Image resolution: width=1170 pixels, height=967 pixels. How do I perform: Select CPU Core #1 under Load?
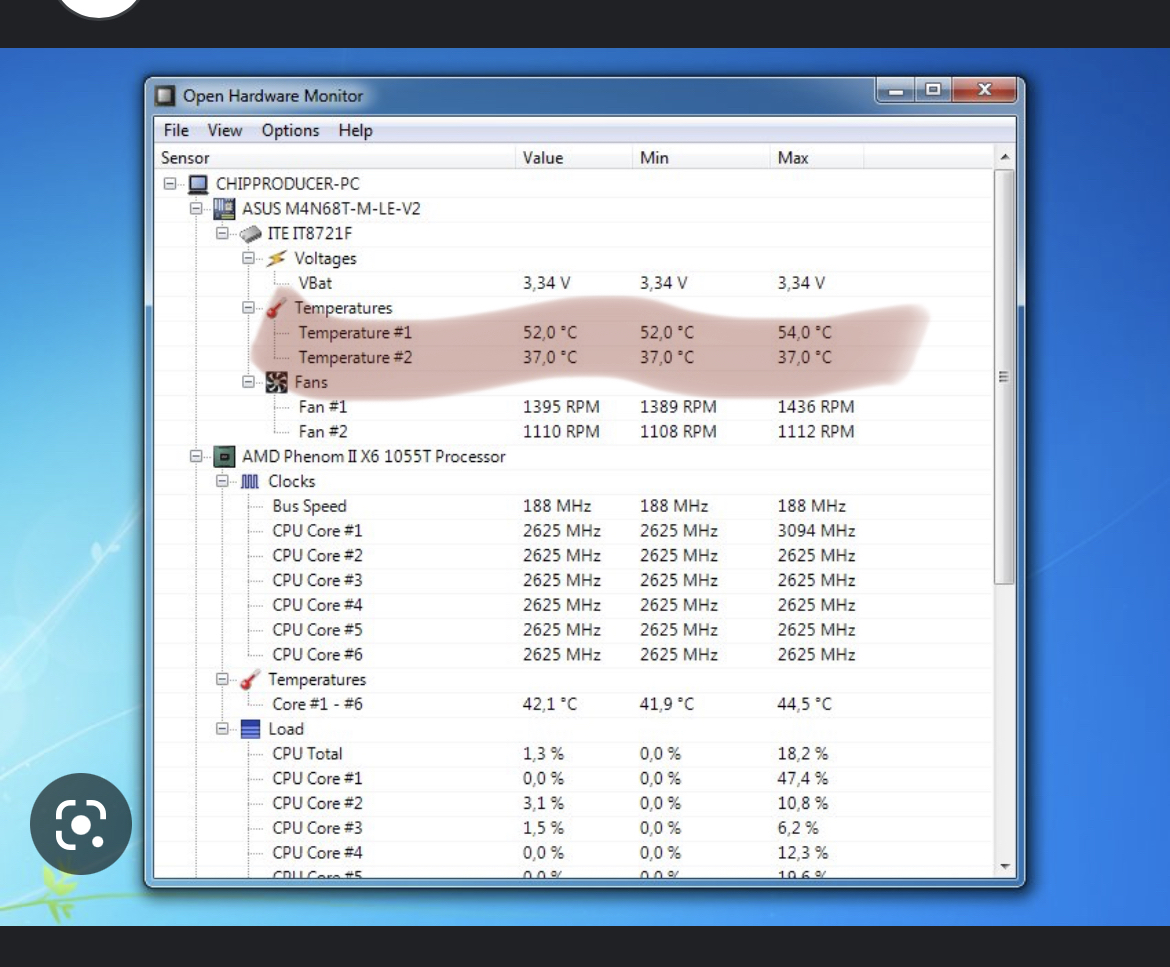pyautogui.click(x=573, y=778)
